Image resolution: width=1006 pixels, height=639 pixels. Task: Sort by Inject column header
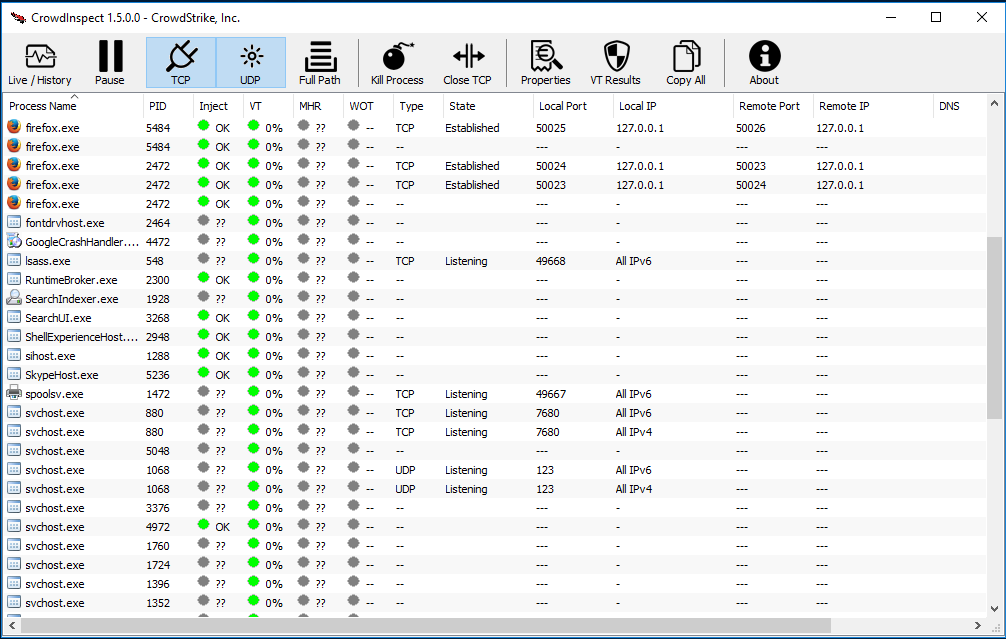218,106
